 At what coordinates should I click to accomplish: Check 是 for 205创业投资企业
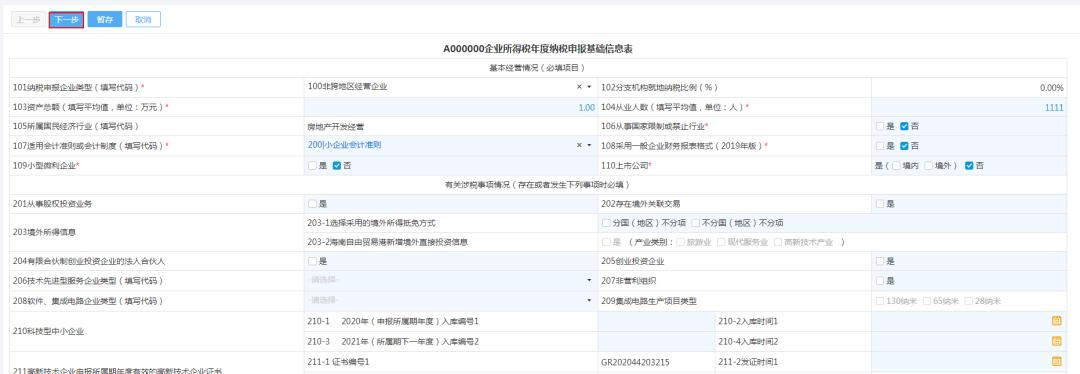[x=880, y=261]
